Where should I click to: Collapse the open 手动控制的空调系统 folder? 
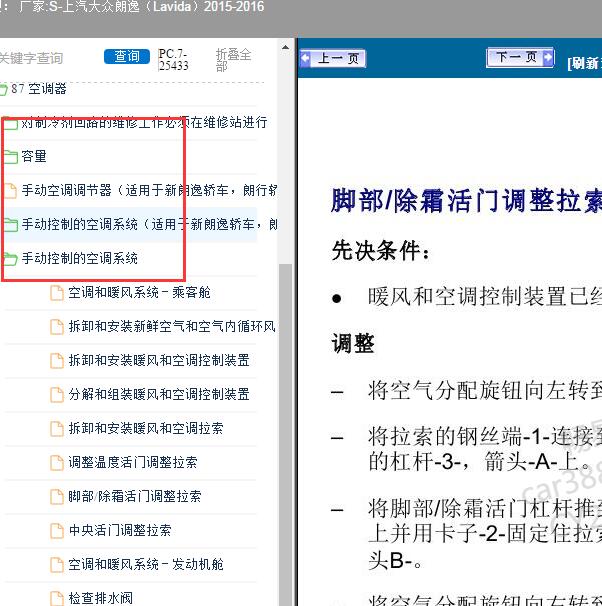click(x=80, y=258)
